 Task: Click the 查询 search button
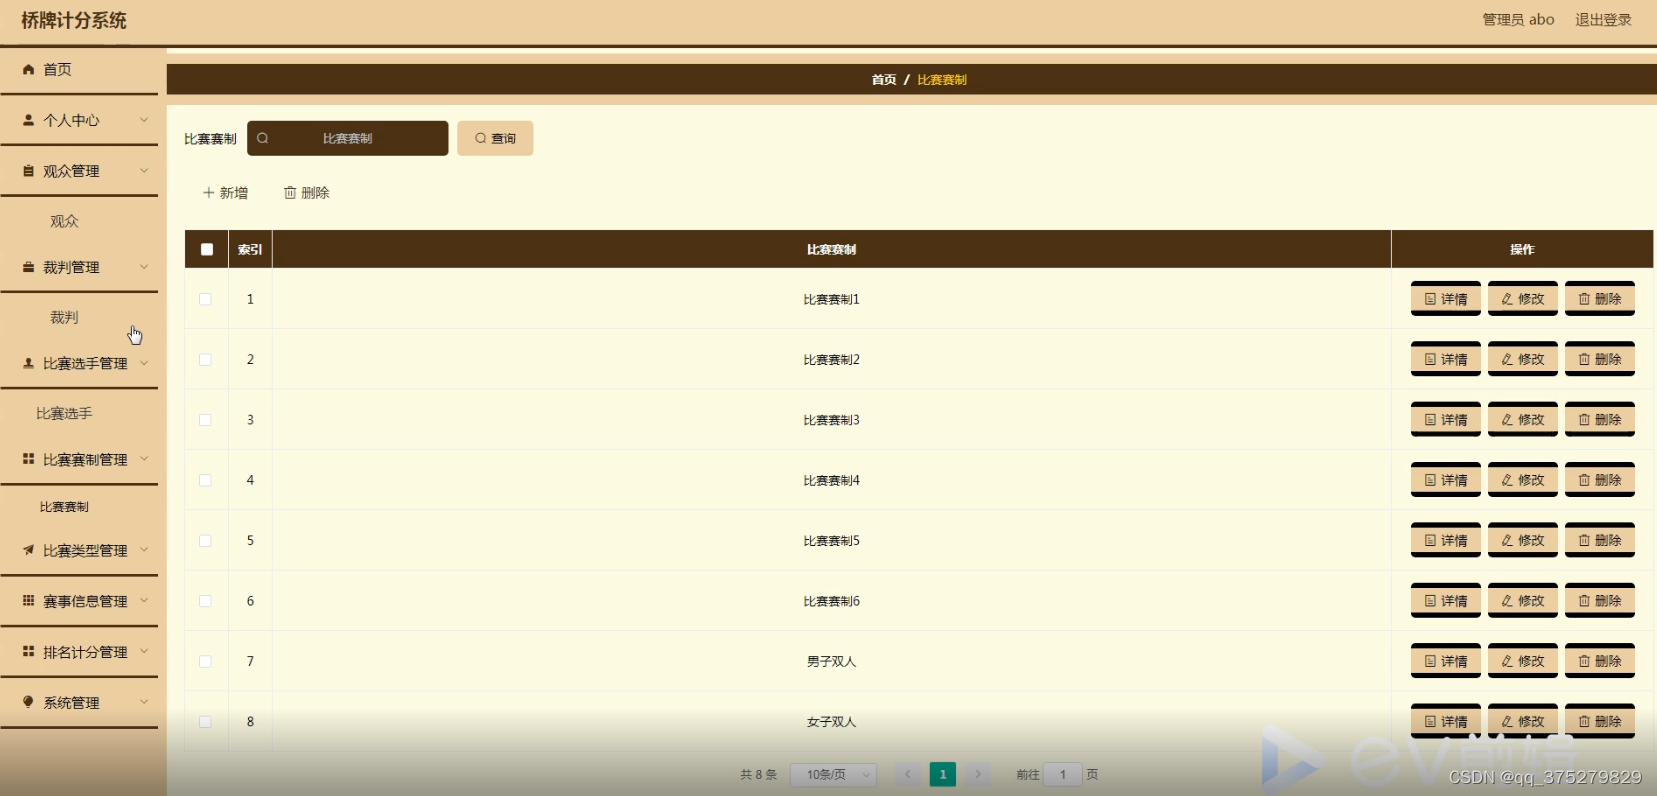[495, 138]
